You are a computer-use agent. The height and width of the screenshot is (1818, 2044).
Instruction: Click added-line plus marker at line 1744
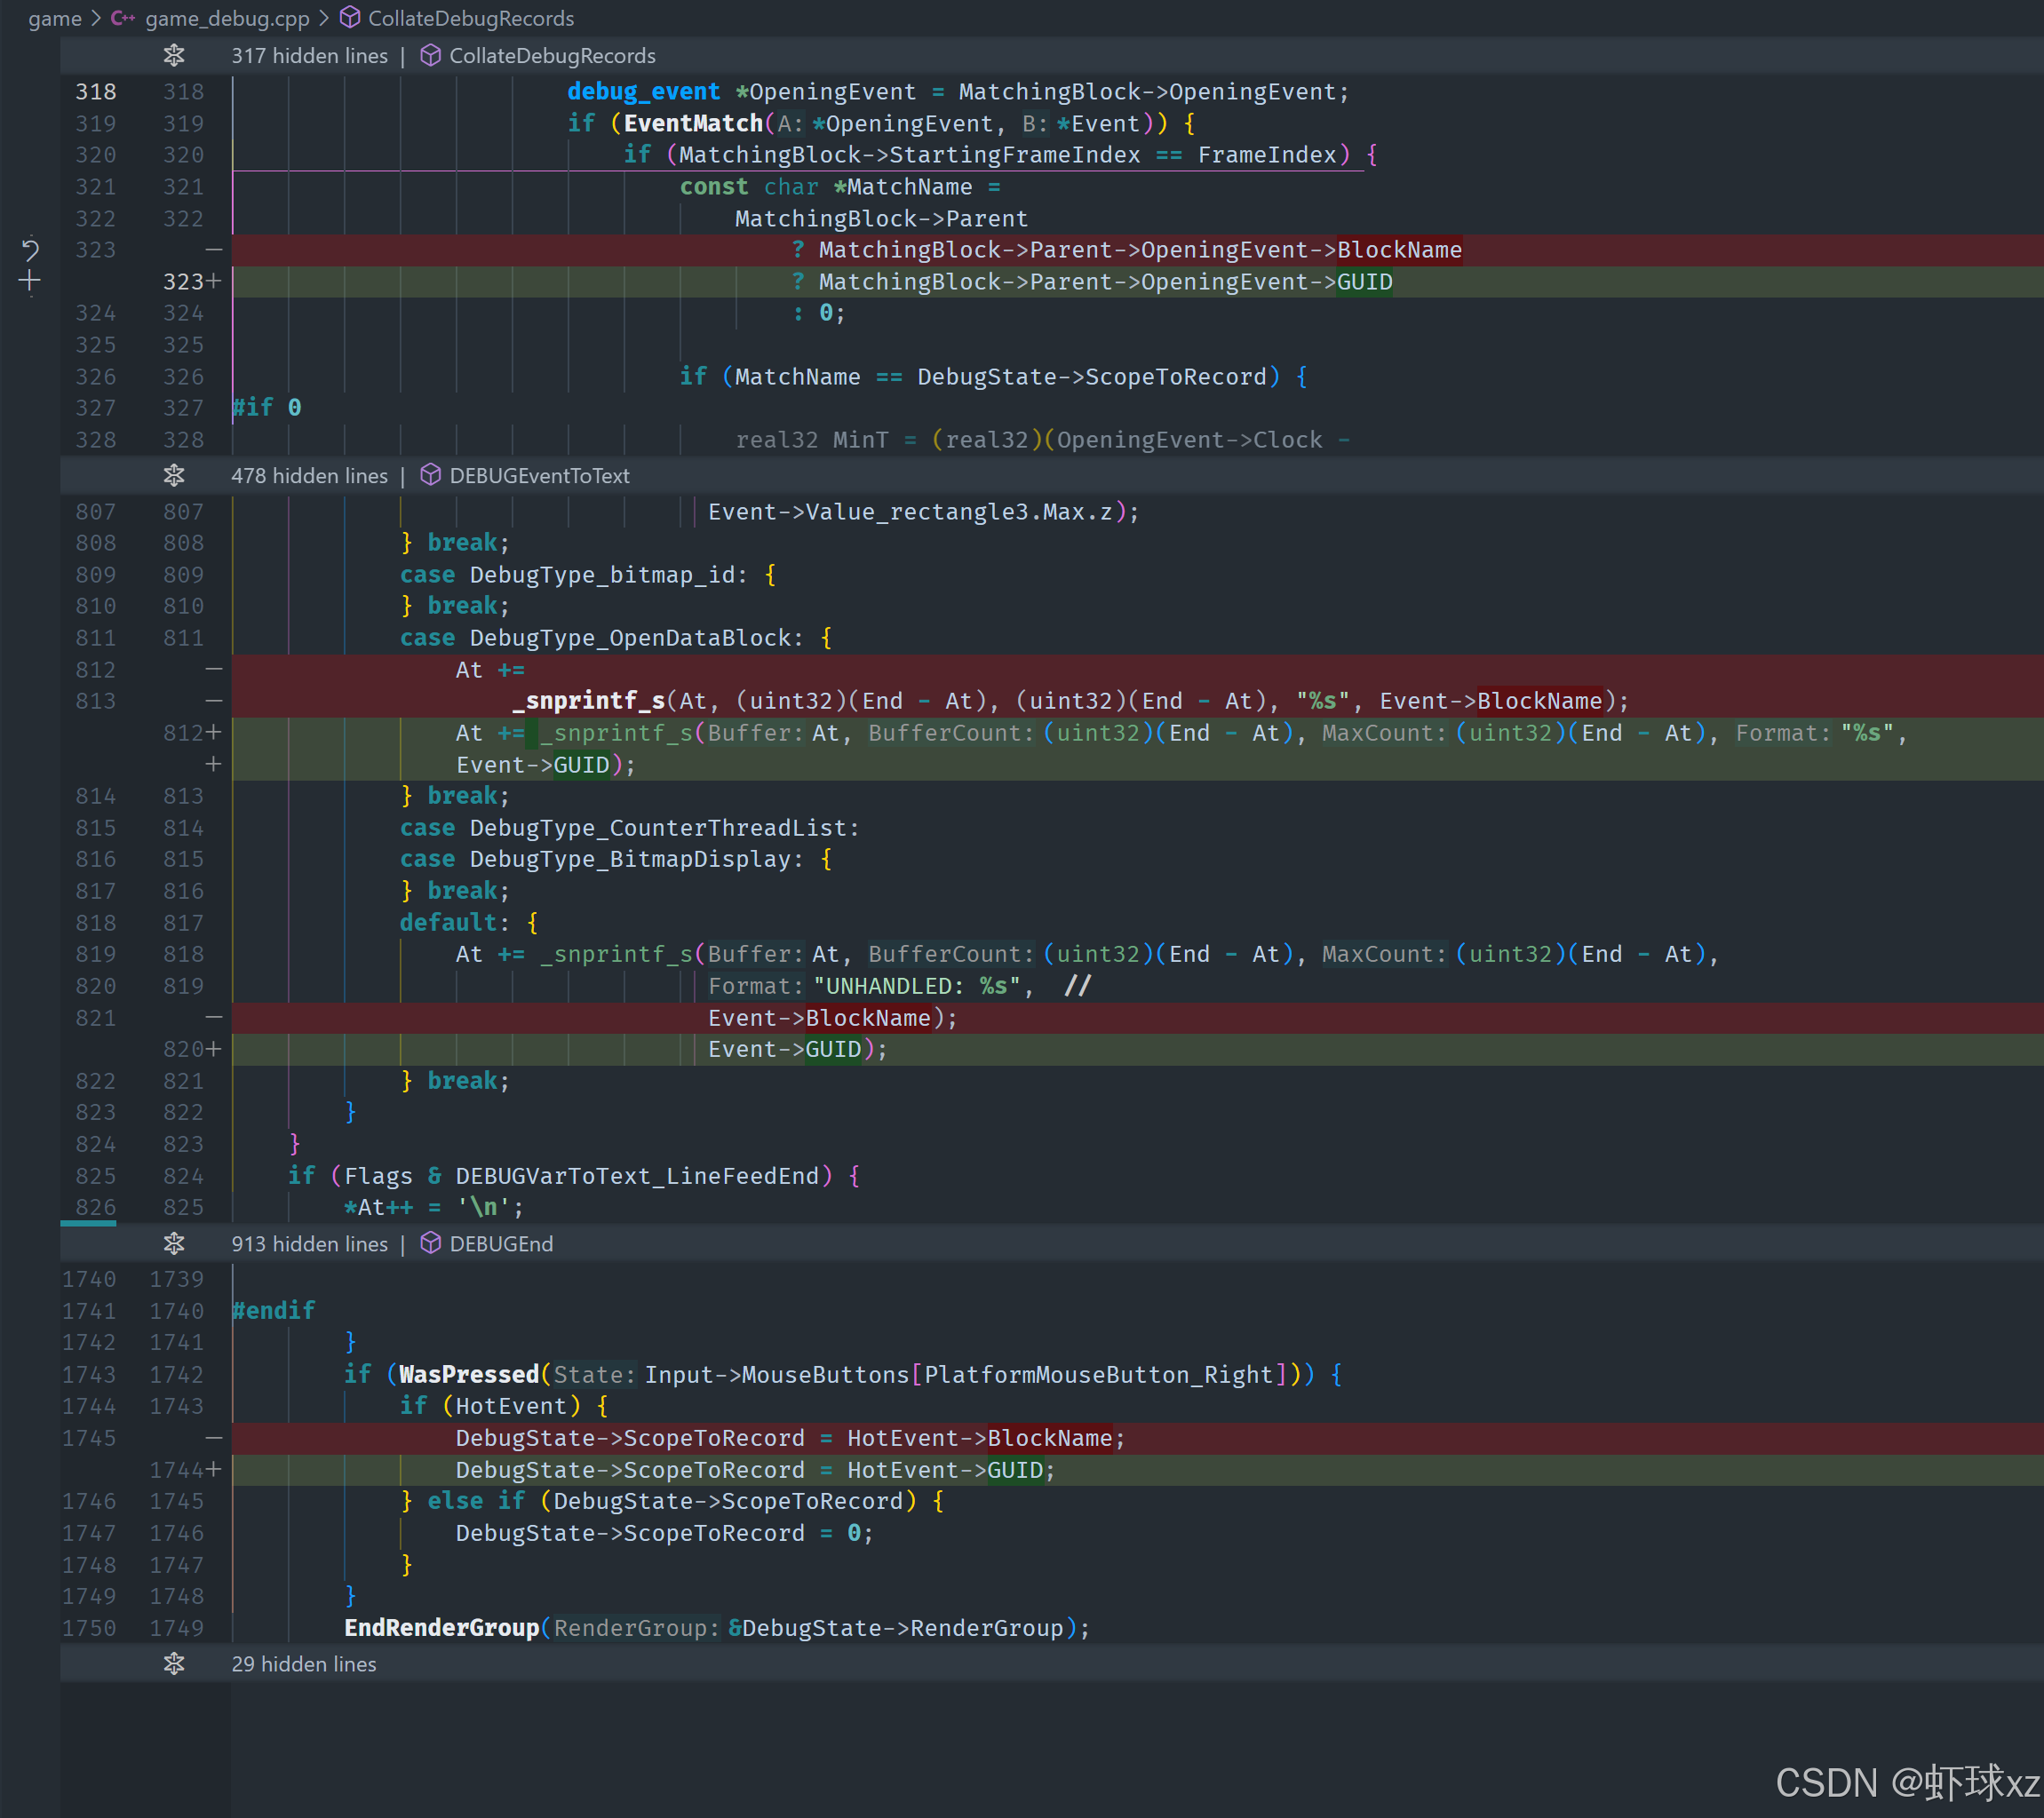pyautogui.click(x=213, y=1469)
